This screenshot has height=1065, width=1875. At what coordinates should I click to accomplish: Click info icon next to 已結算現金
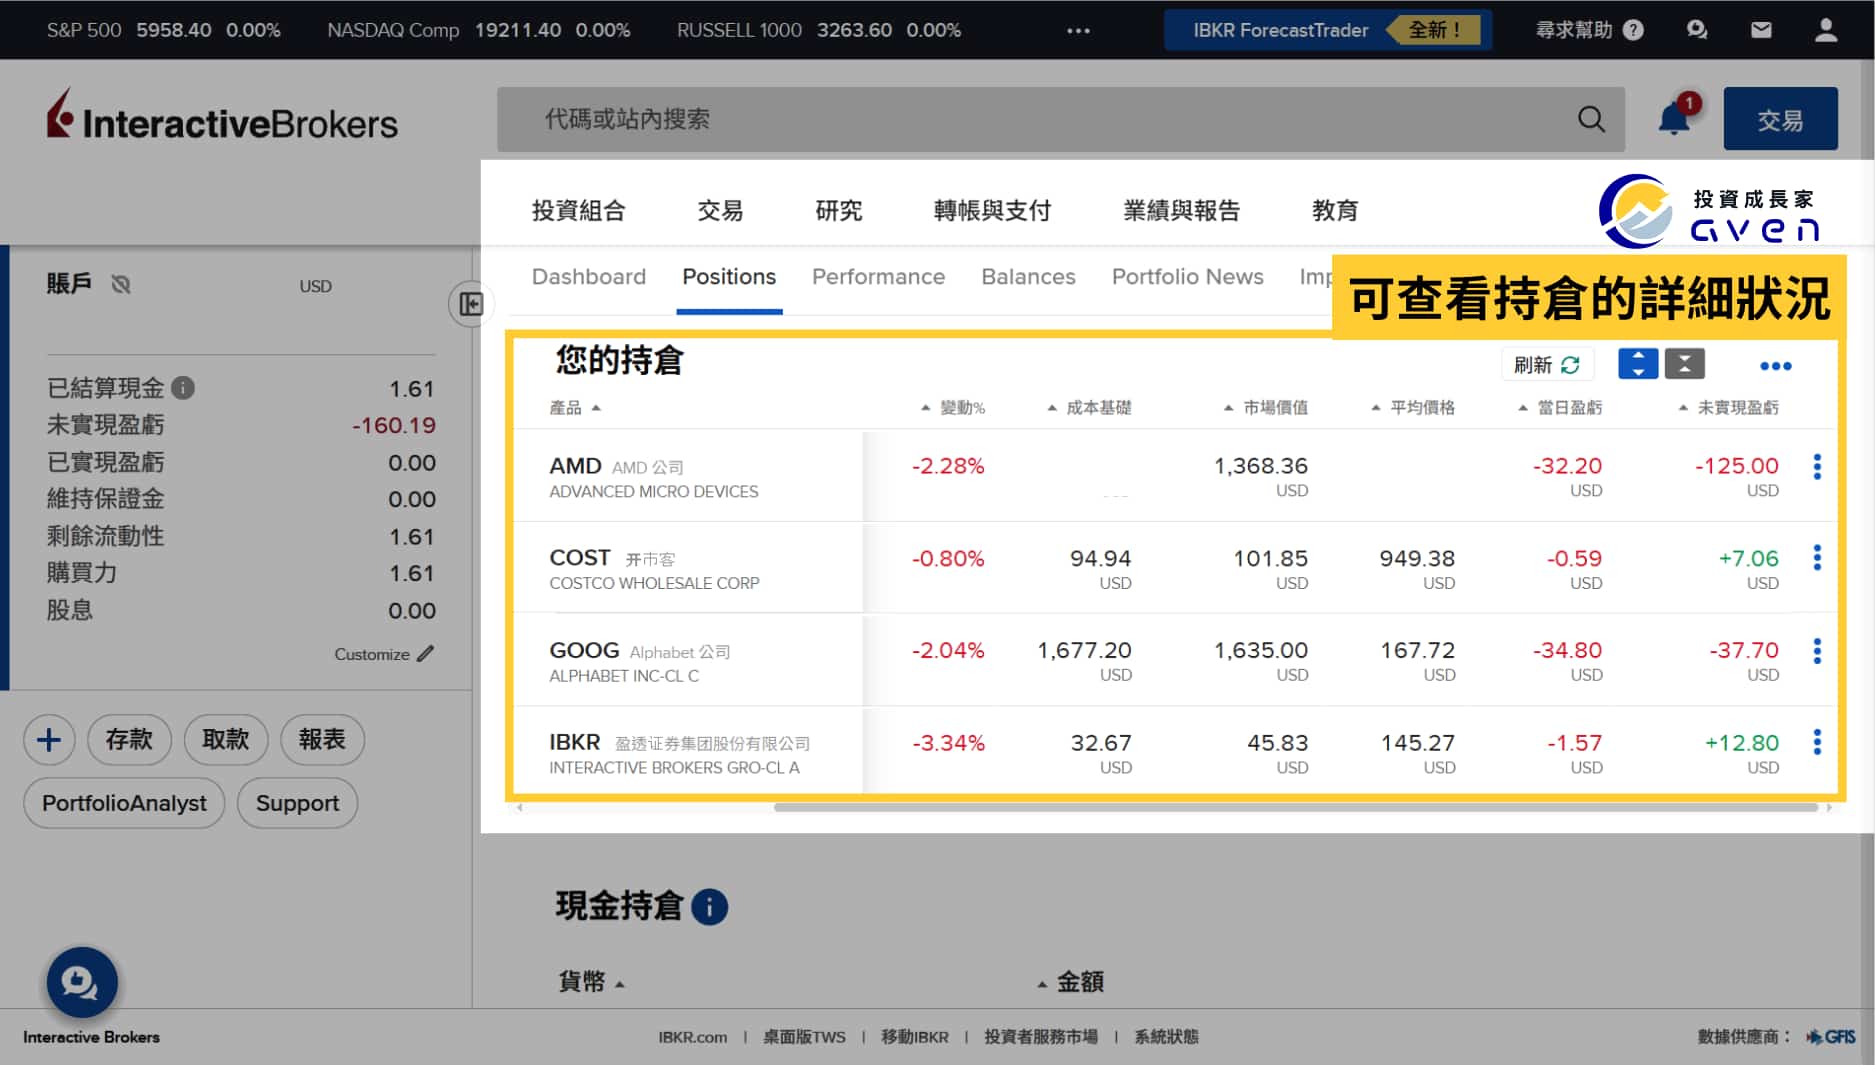coord(183,388)
